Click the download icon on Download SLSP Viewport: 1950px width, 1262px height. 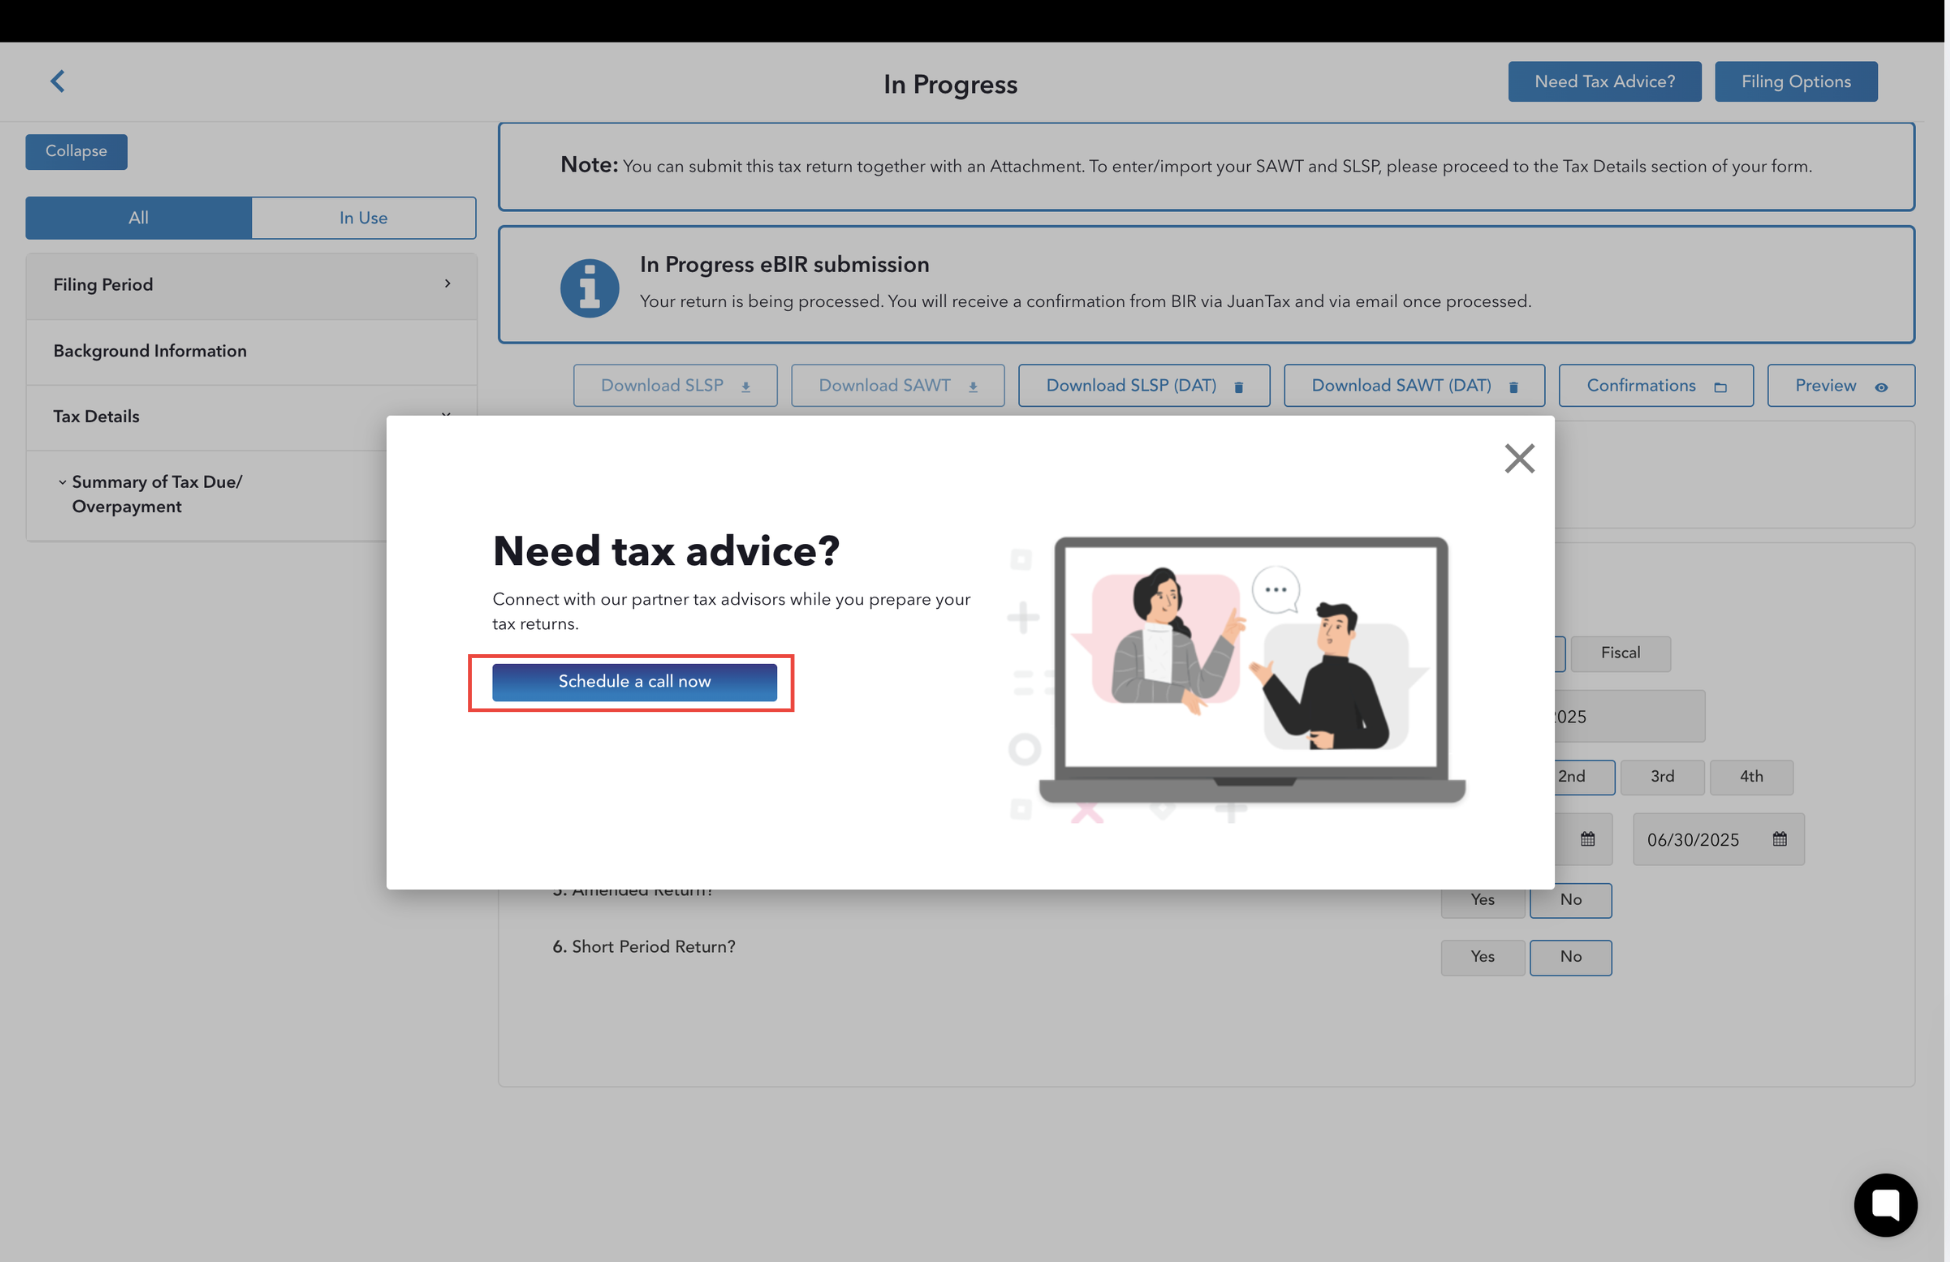coord(746,387)
